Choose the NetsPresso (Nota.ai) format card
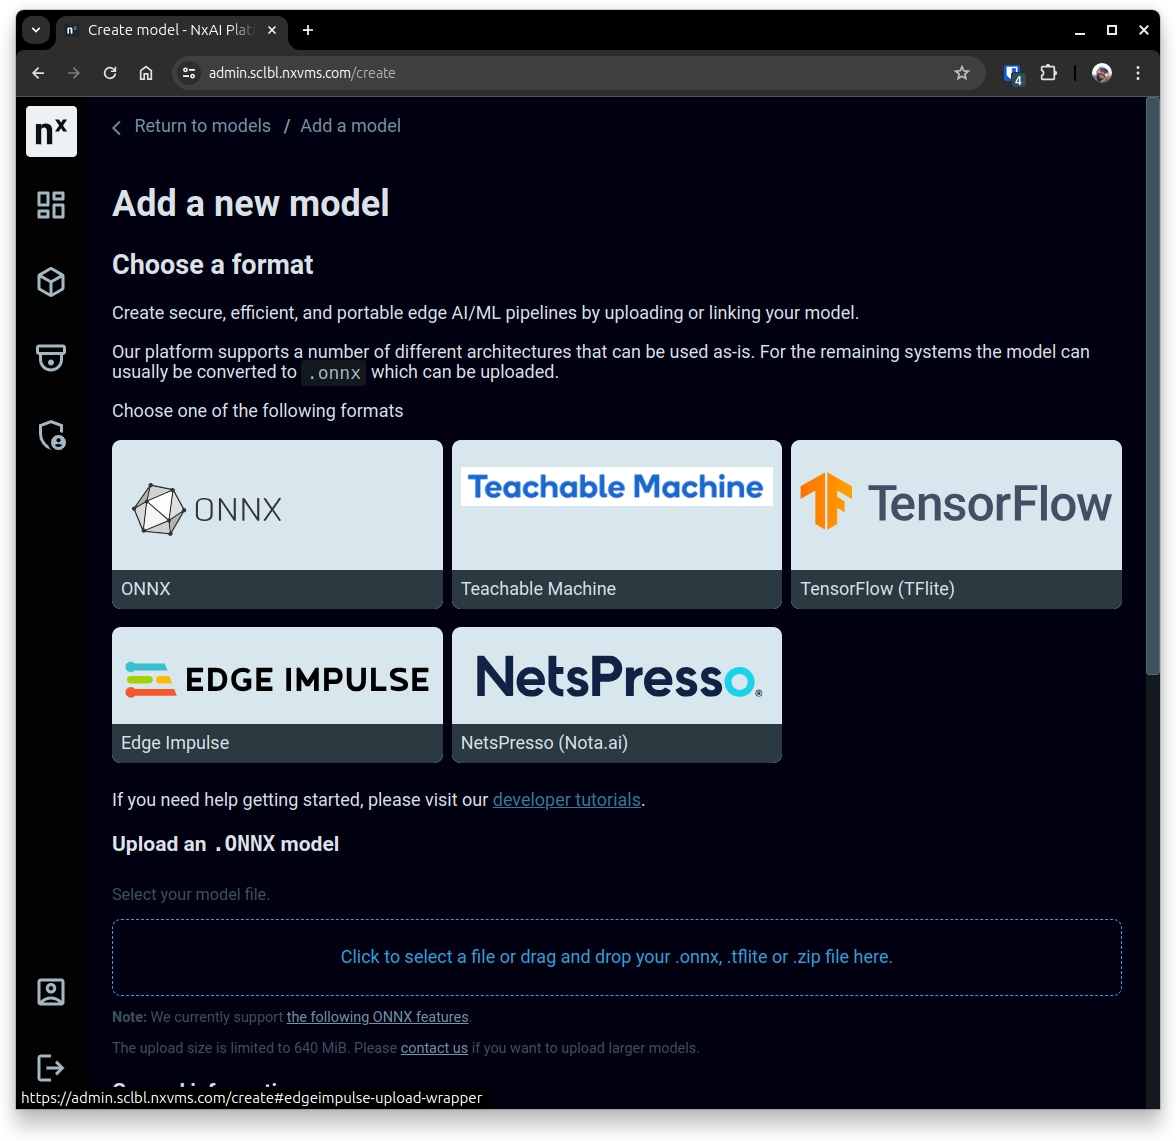The width and height of the screenshot is (1176, 1141). click(x=616, y=694)
